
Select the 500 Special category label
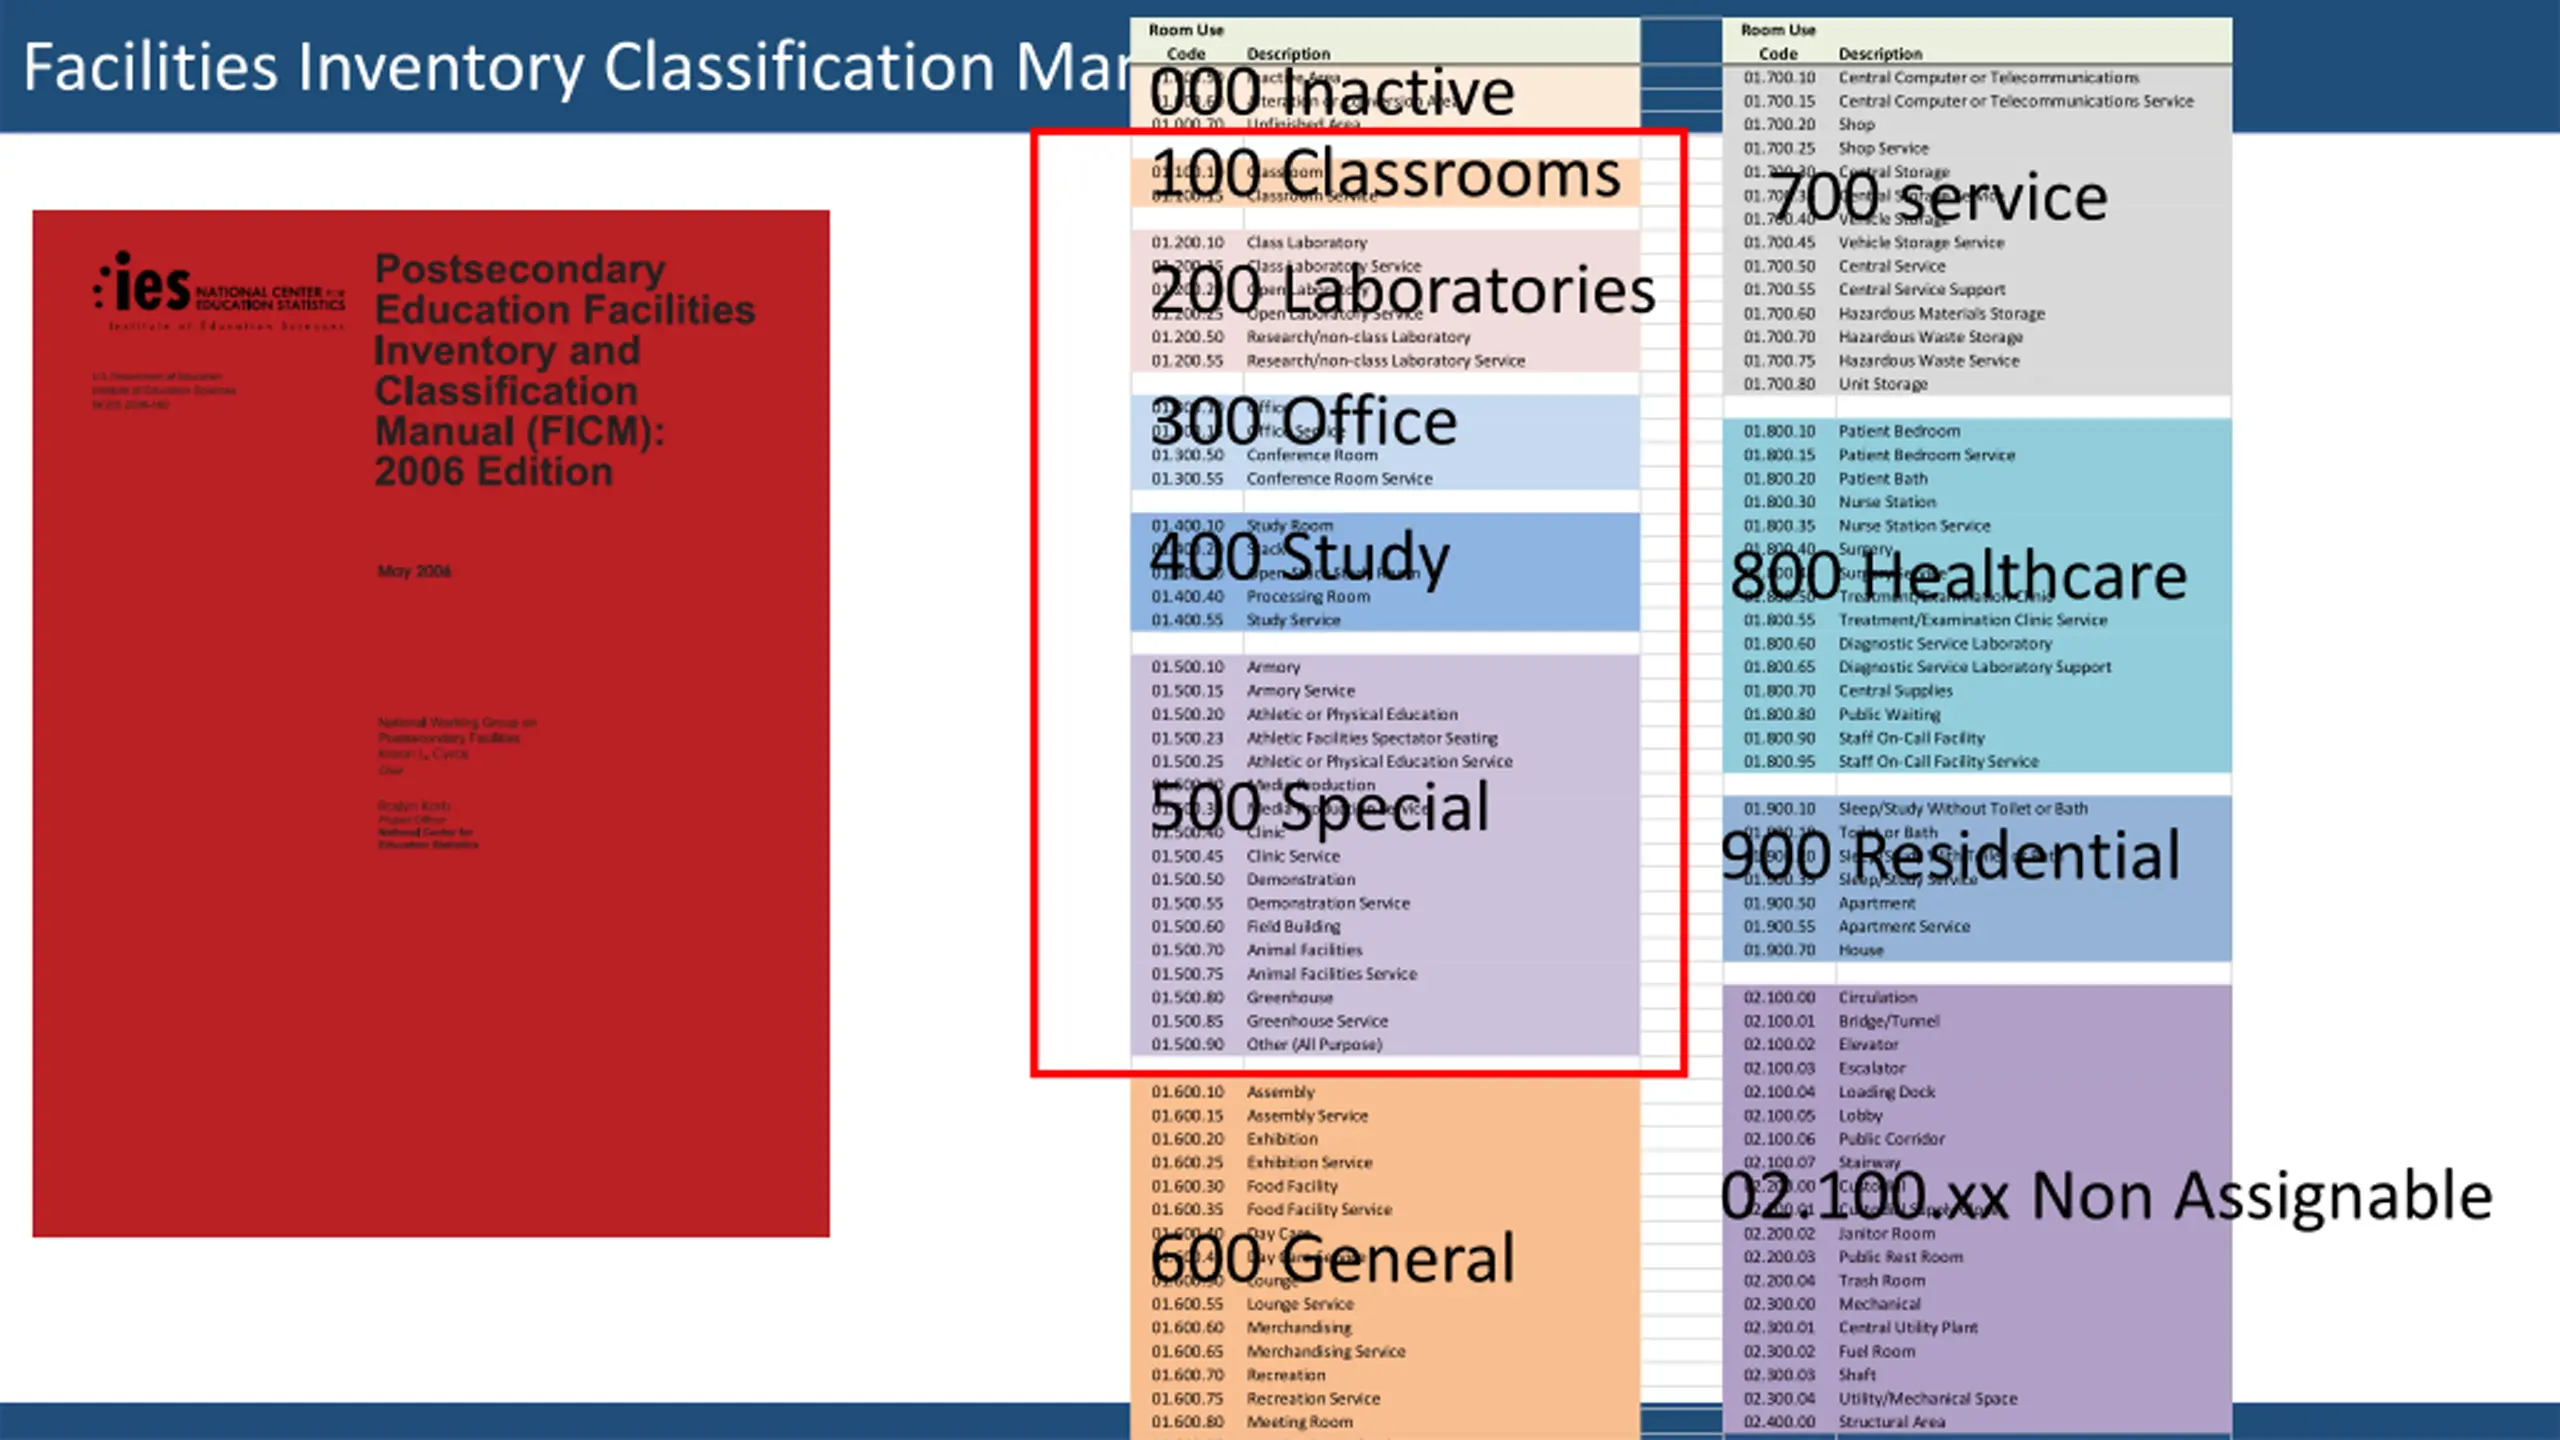pyautogui.click(x=1320, y=807)
